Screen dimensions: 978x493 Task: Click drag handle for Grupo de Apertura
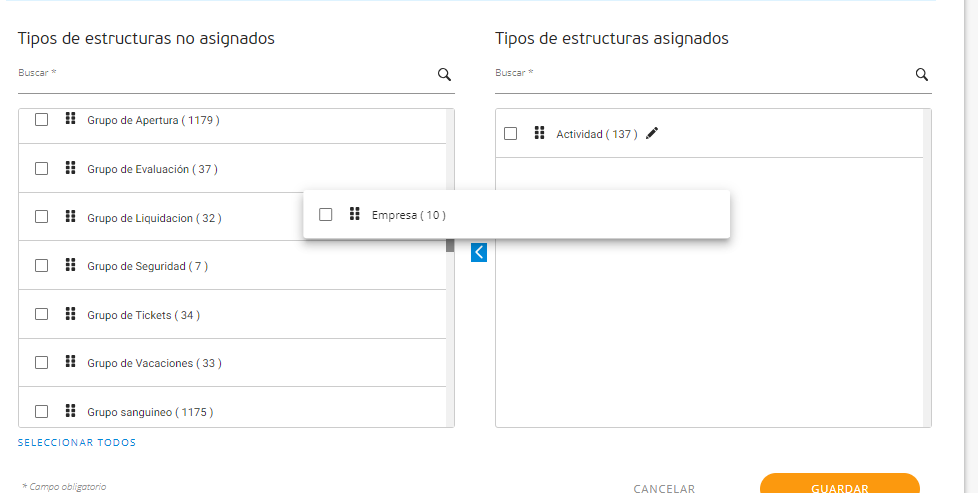coord(70,119)
